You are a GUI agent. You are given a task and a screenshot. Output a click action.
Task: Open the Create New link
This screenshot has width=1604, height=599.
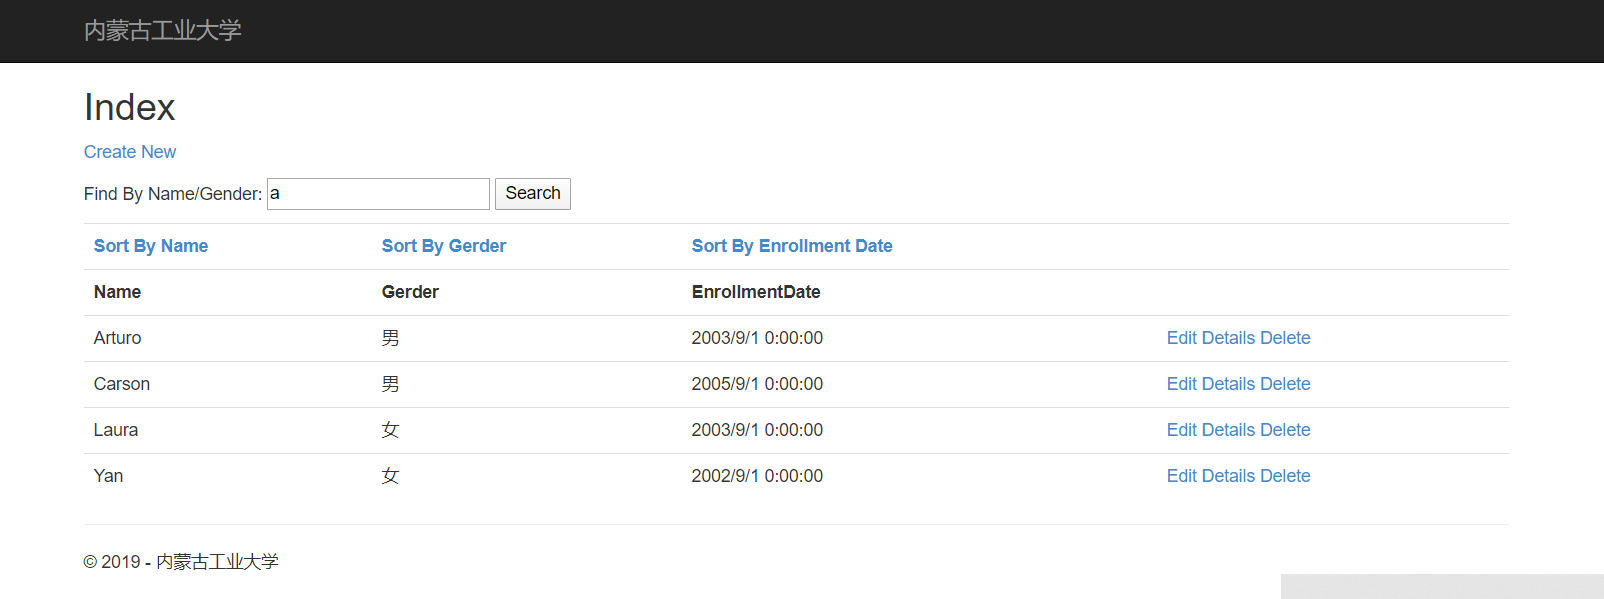point(130,152)
